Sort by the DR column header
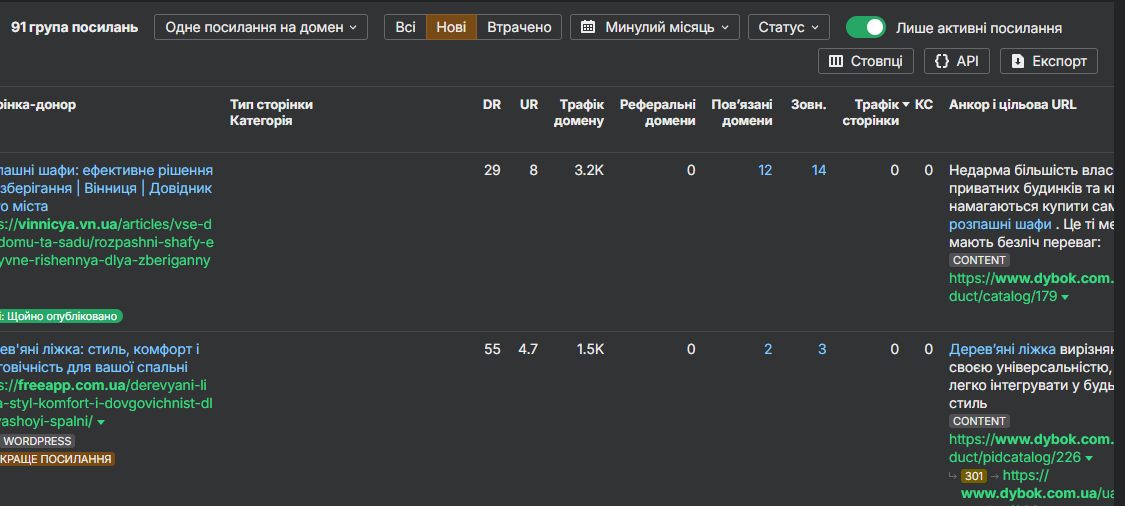 coord(491,104)
